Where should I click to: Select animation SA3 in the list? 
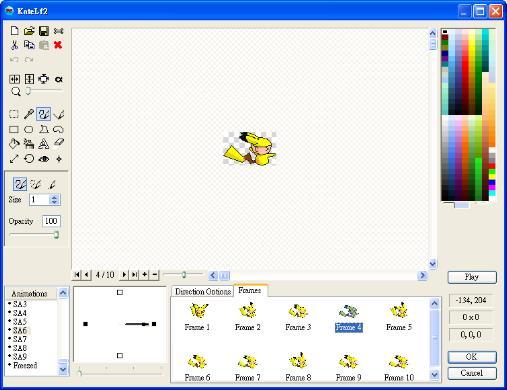point(20,304)
